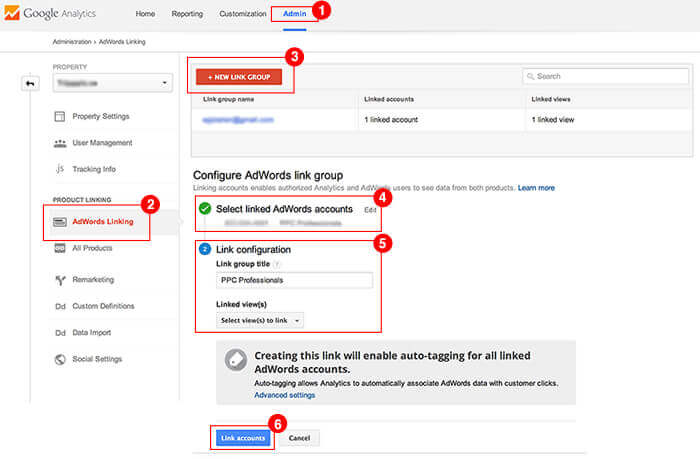Click Edit next to Select linked AdWords accounts
700x459 pixels.
click(x=370, y=210)
